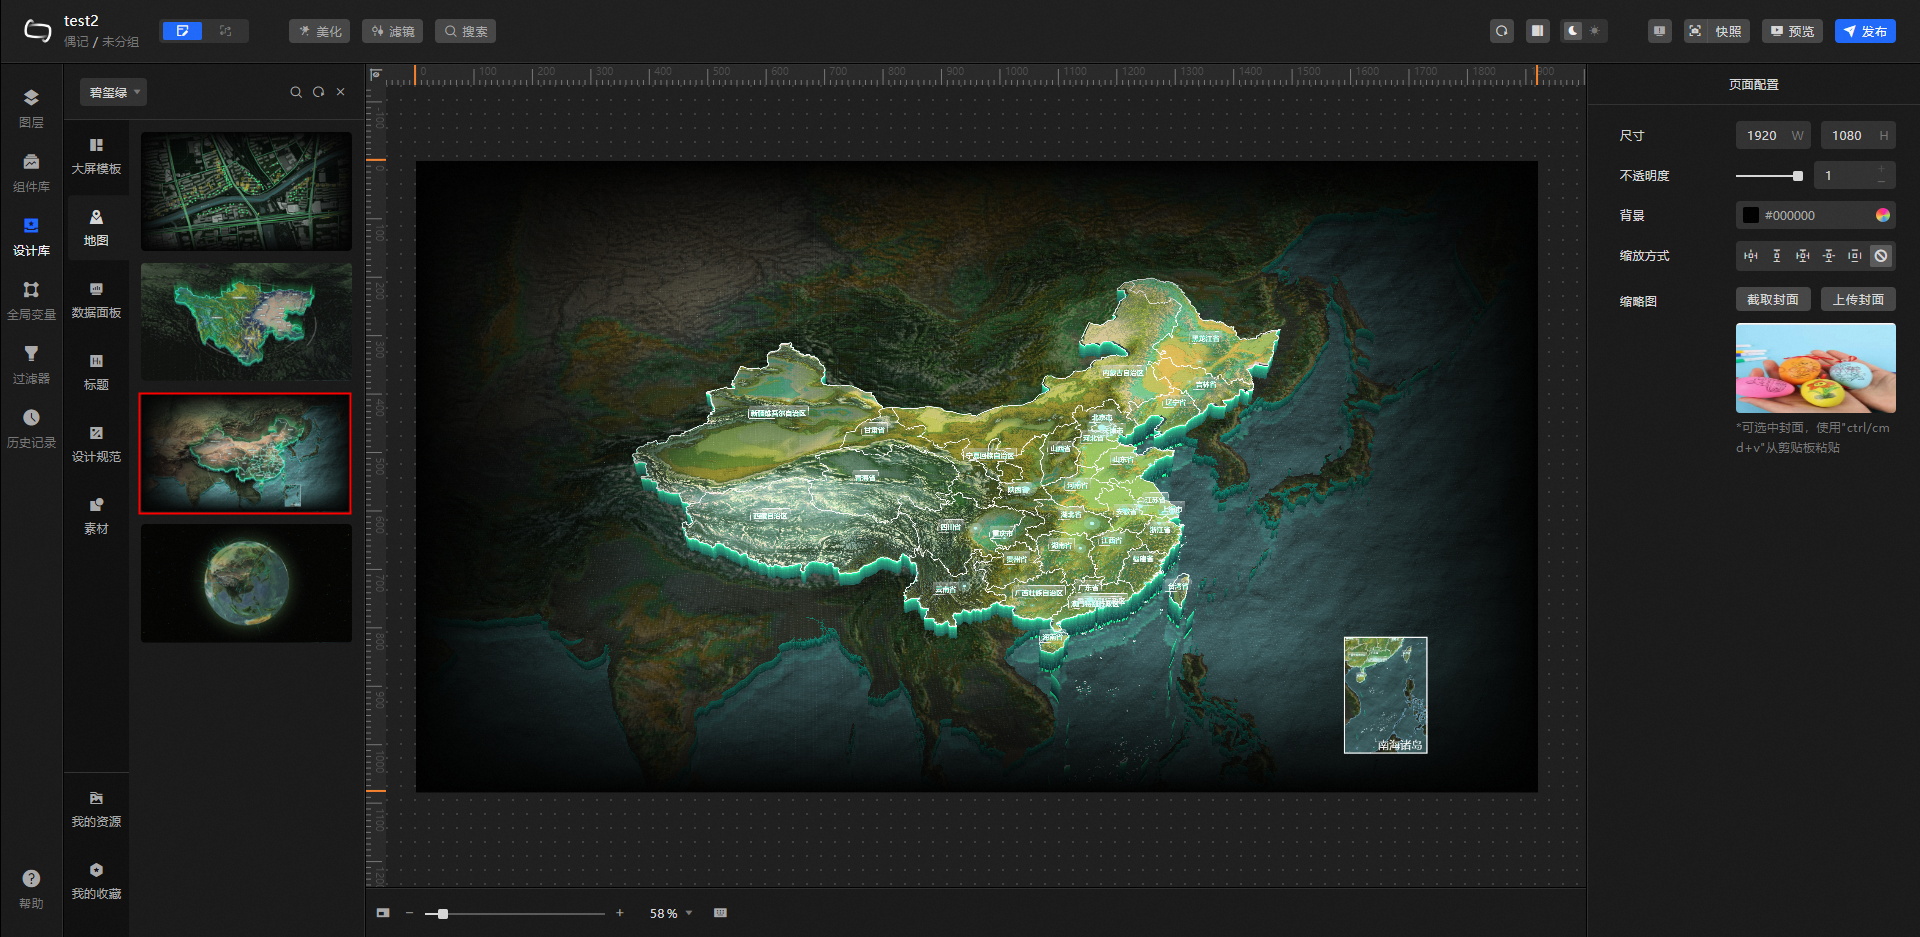This screenshot has height=937, width=1920.
Task: Select the green province map template thumbnail
Action: [246, 321]
